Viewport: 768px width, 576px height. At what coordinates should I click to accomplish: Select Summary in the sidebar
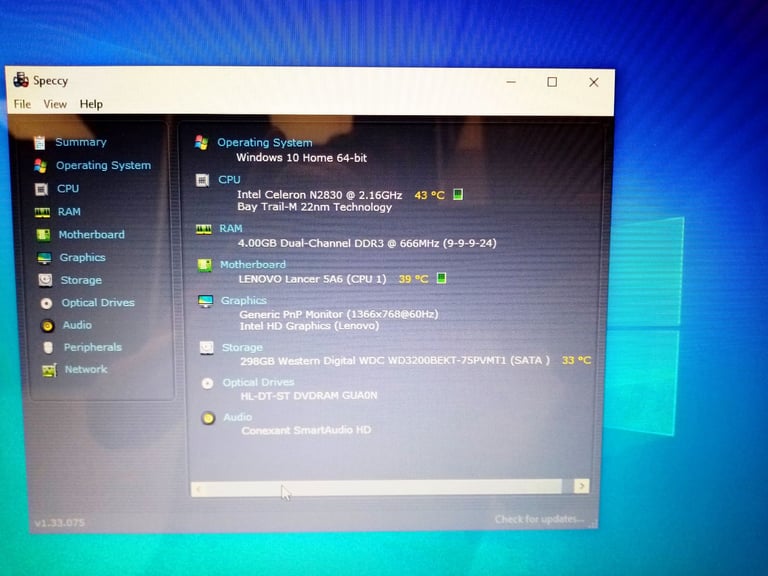pyautogui.click(x=81, y=142)
